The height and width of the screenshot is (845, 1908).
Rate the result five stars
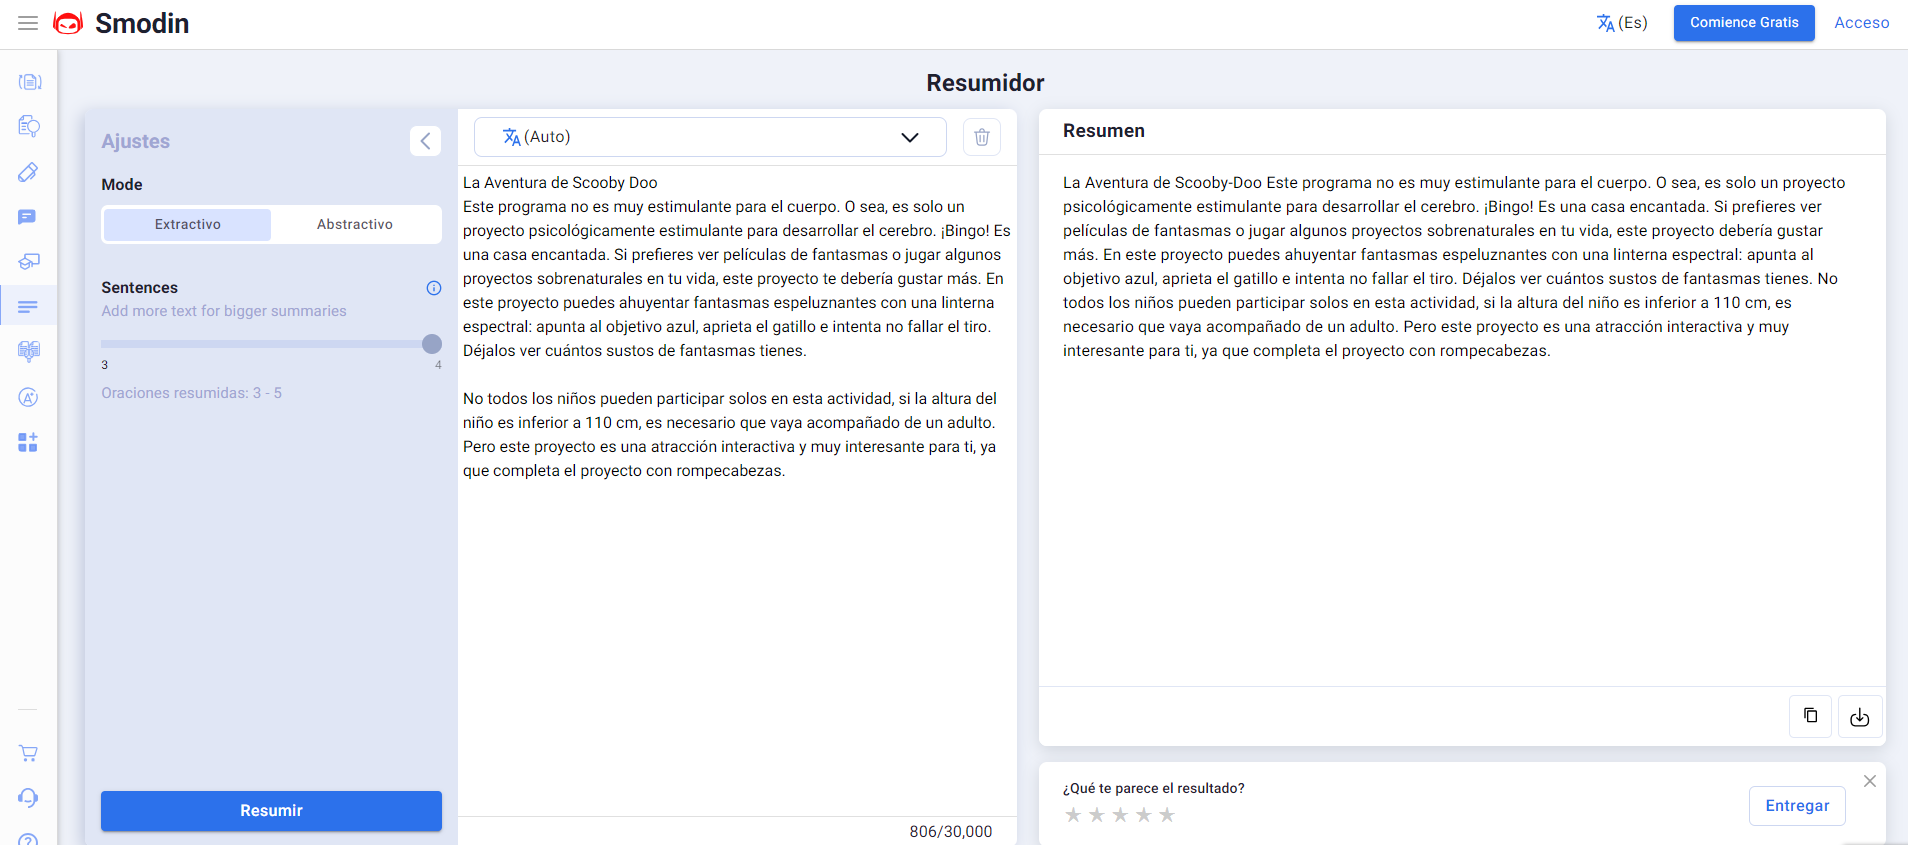click(1167, 815)
